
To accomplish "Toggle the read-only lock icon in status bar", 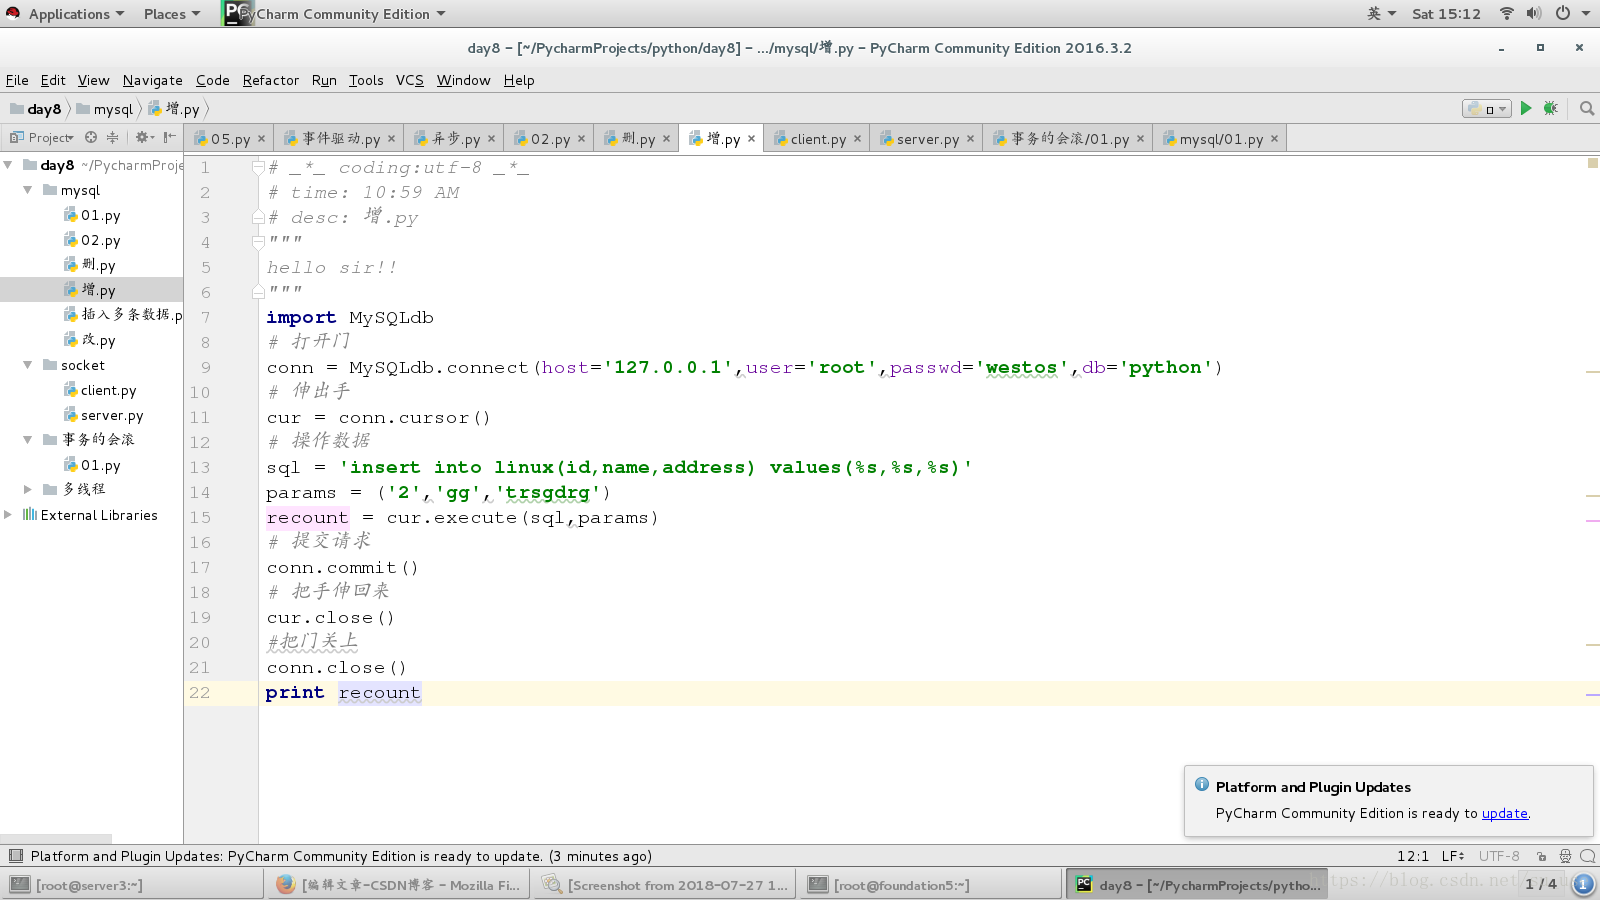I will 1541,856.
